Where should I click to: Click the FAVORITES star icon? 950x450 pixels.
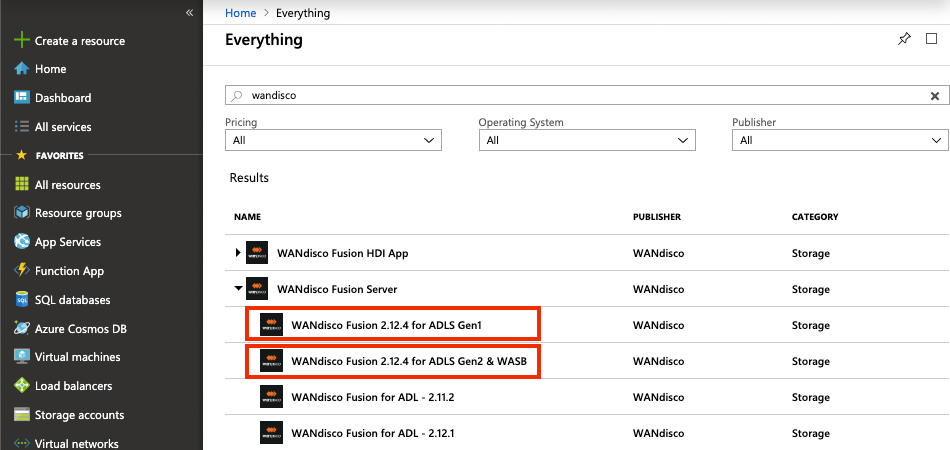pos(21,156)
